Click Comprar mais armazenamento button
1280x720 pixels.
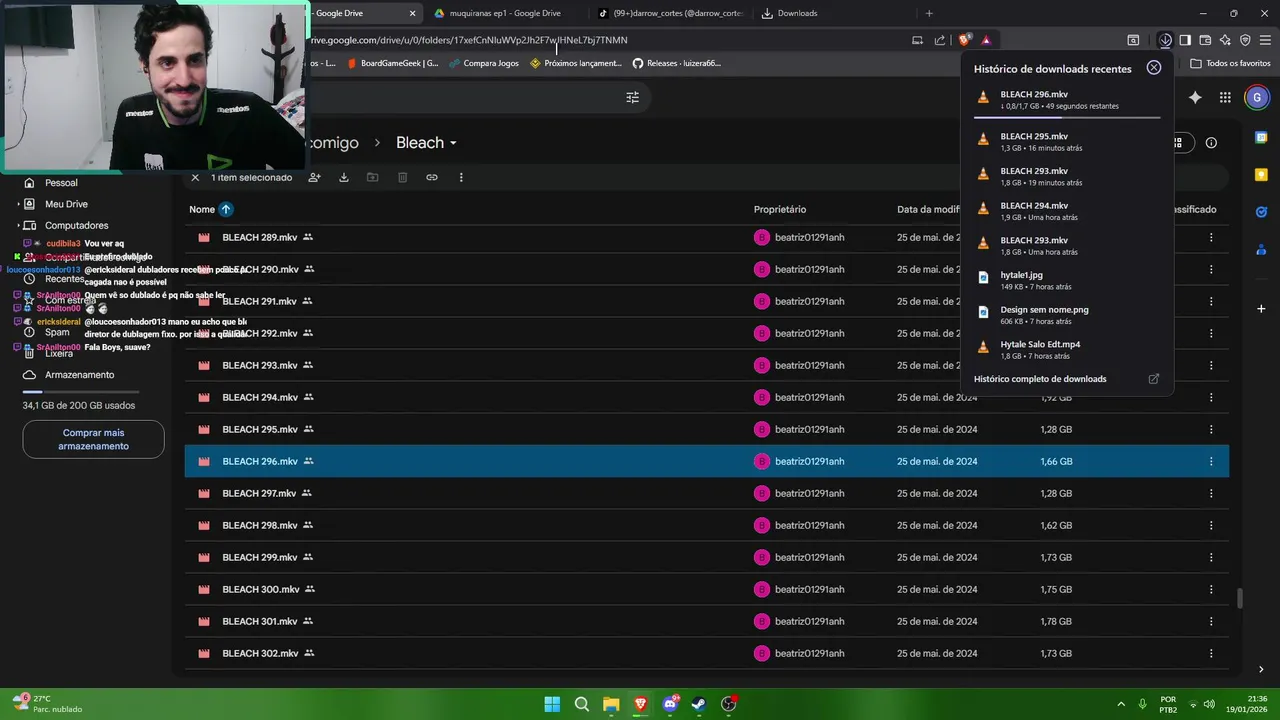93,439
